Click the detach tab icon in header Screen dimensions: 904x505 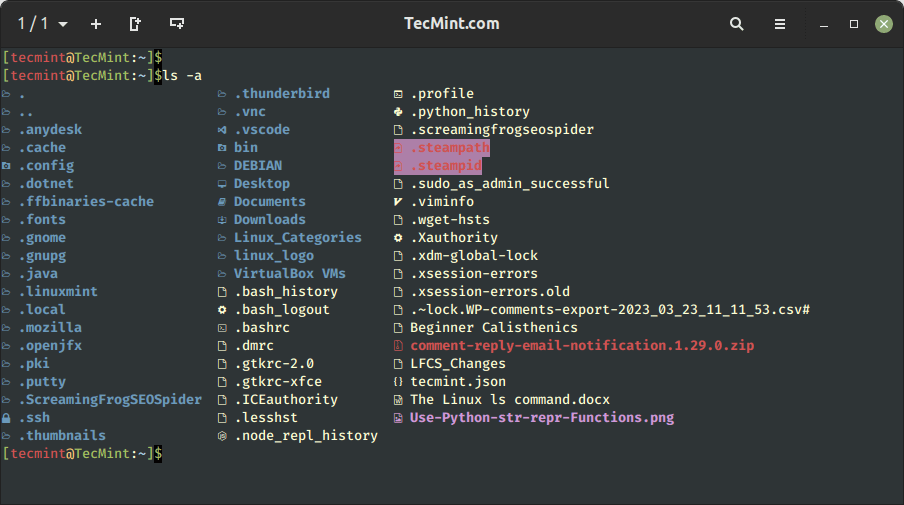tap(135, 23)
